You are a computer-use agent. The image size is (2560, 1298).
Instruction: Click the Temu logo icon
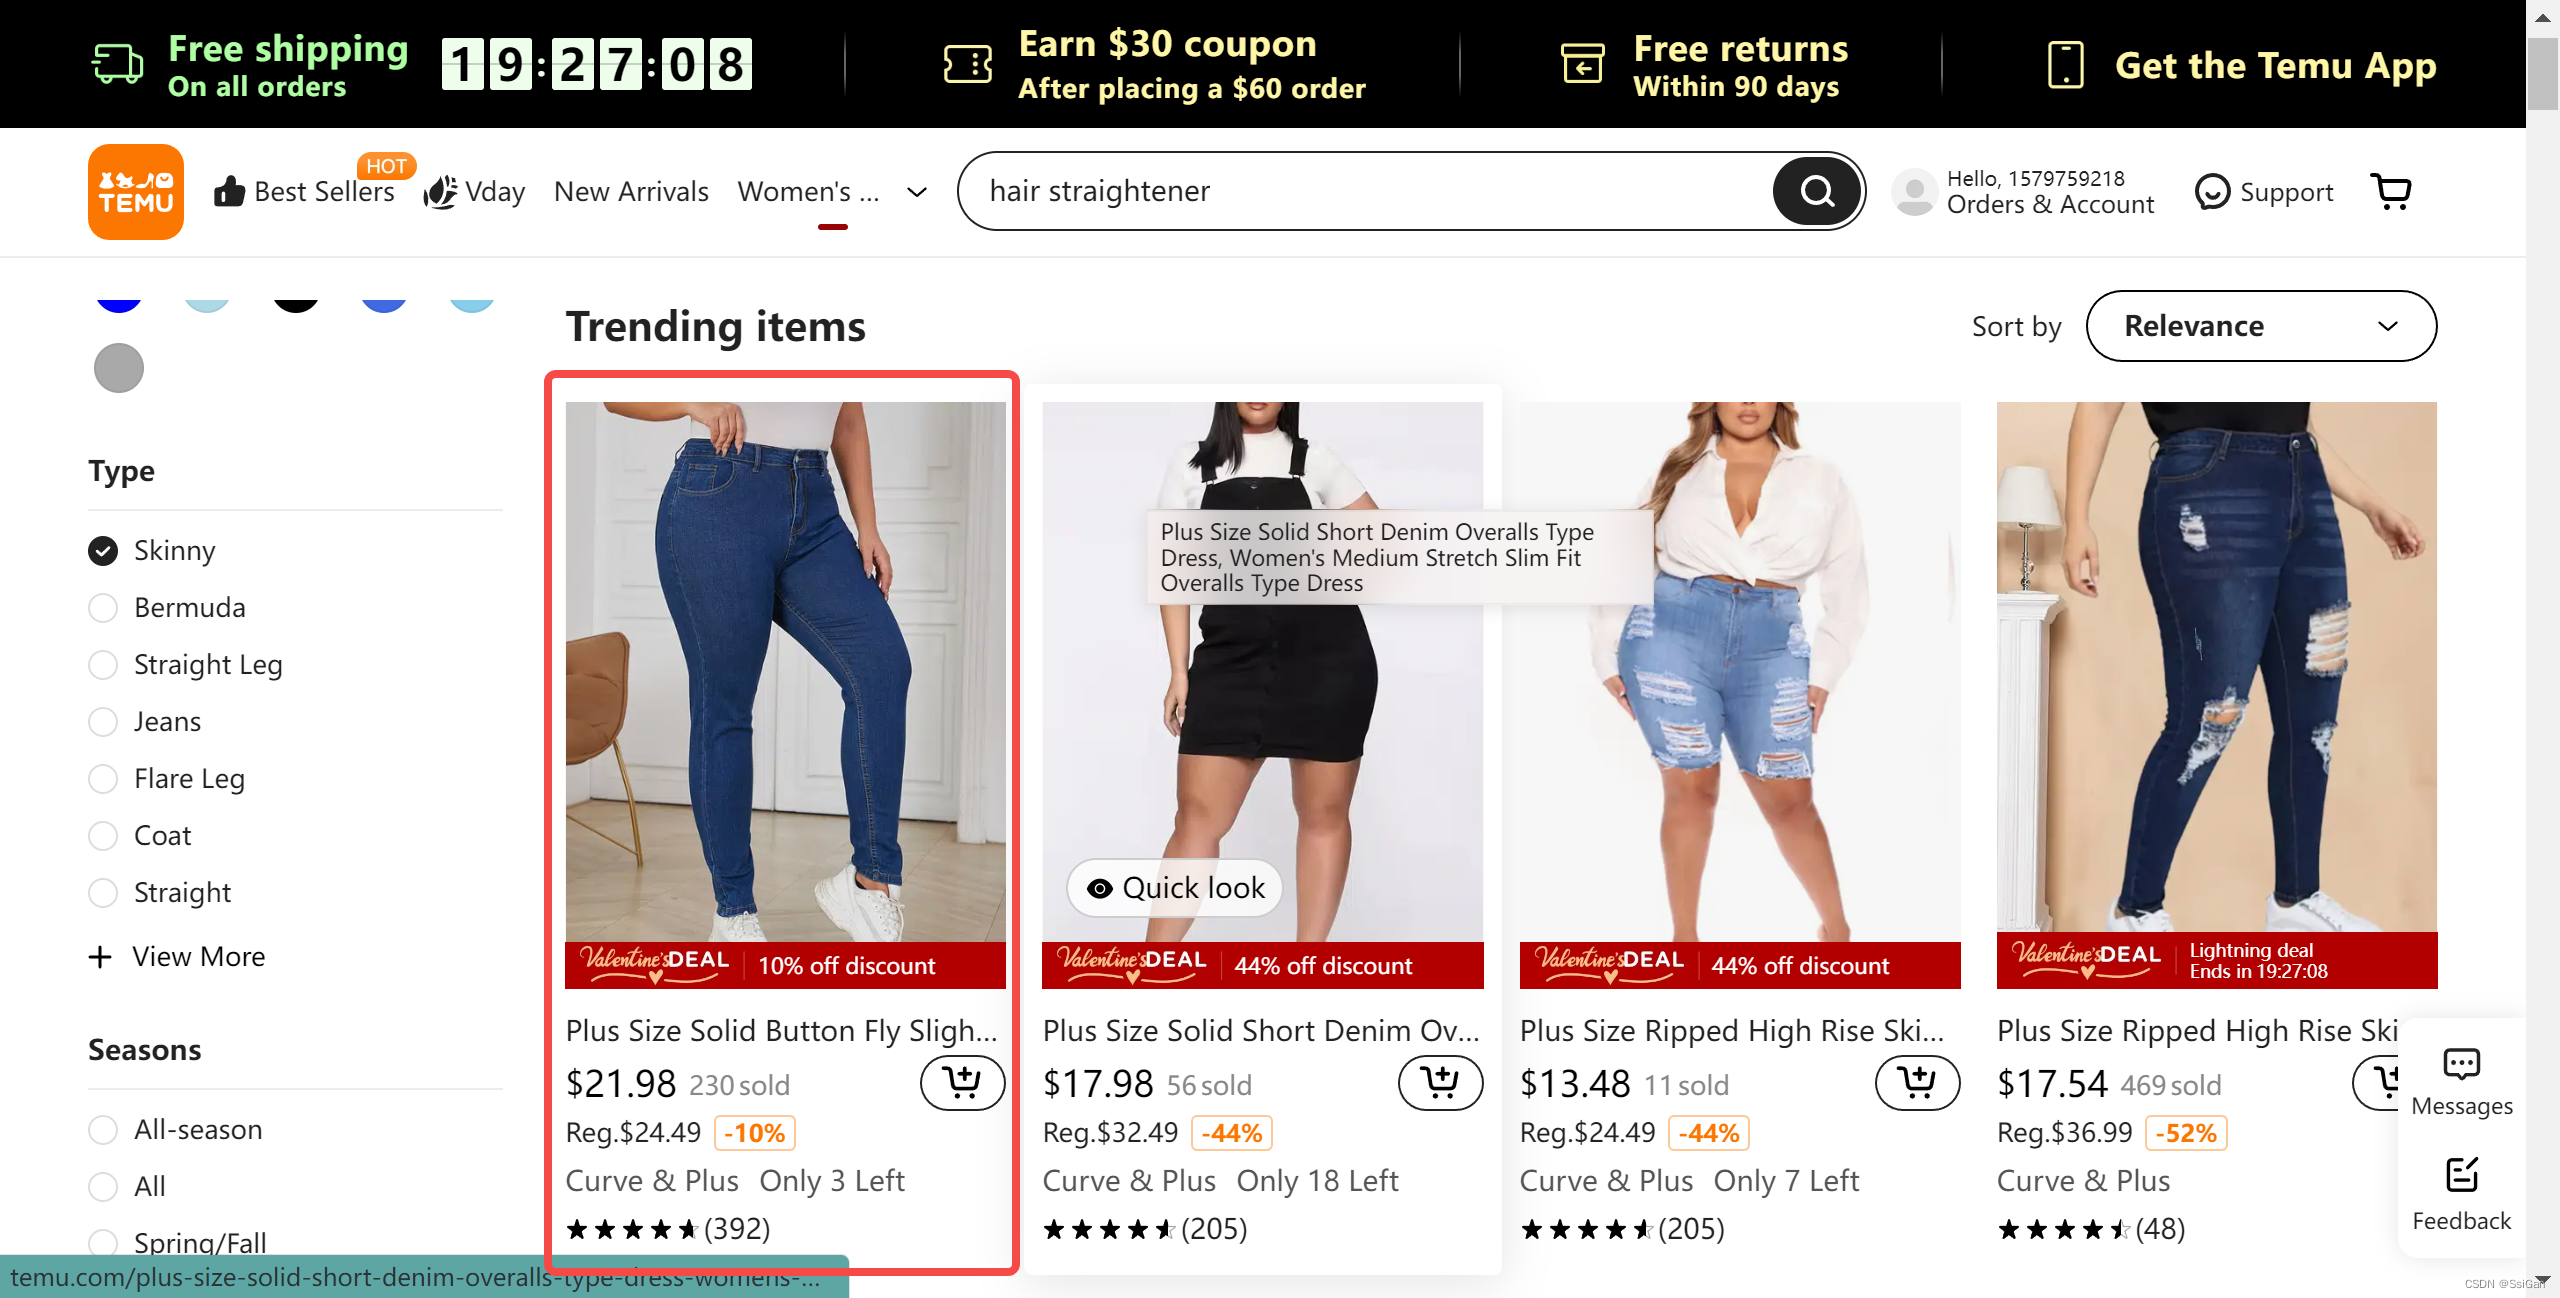click(x=136, y=191)
